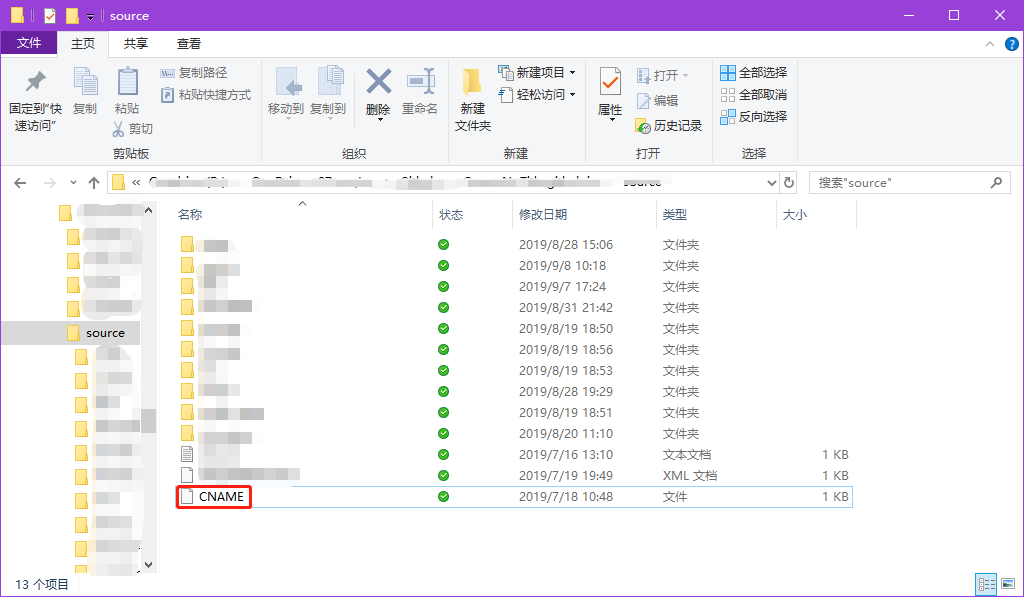Pin folder using 固定到快速访问 icon

(34, 93)
